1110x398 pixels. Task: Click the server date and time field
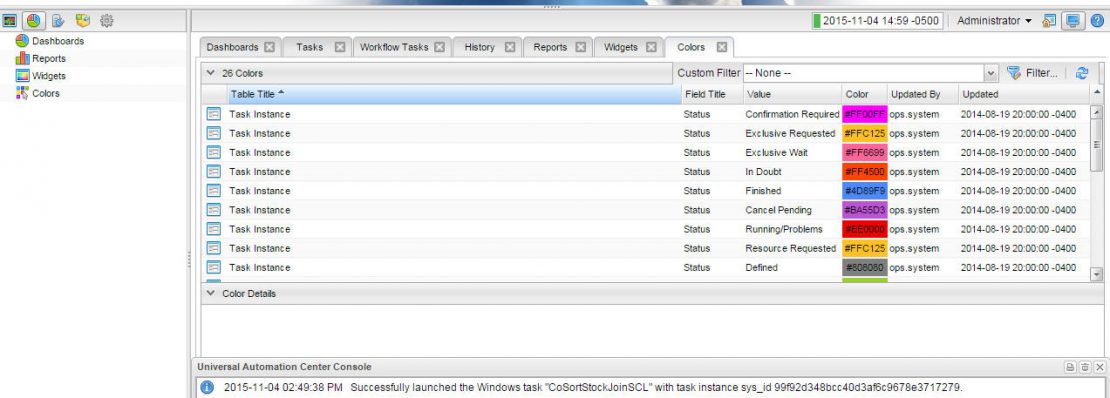[878, 21]
